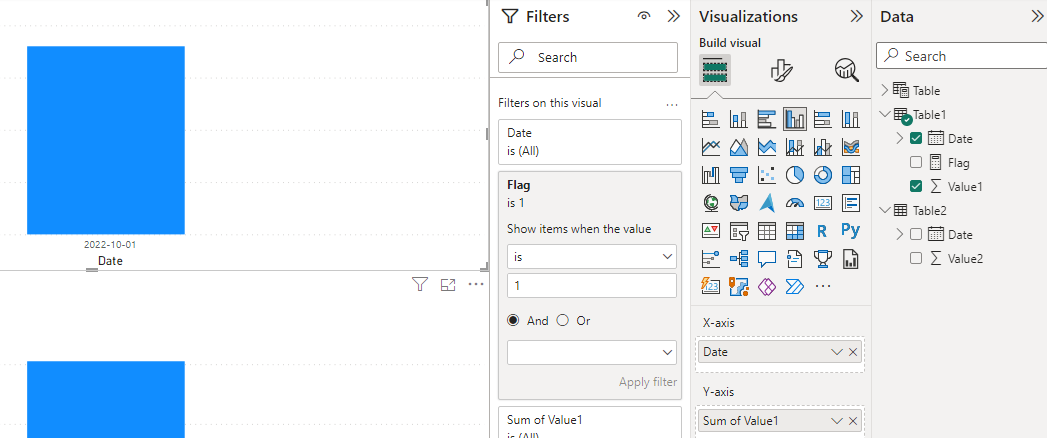Image resolution: width=1047 pixels, height=438 pixels.
Task: Pick the Line chart visual
Action: 710,147
